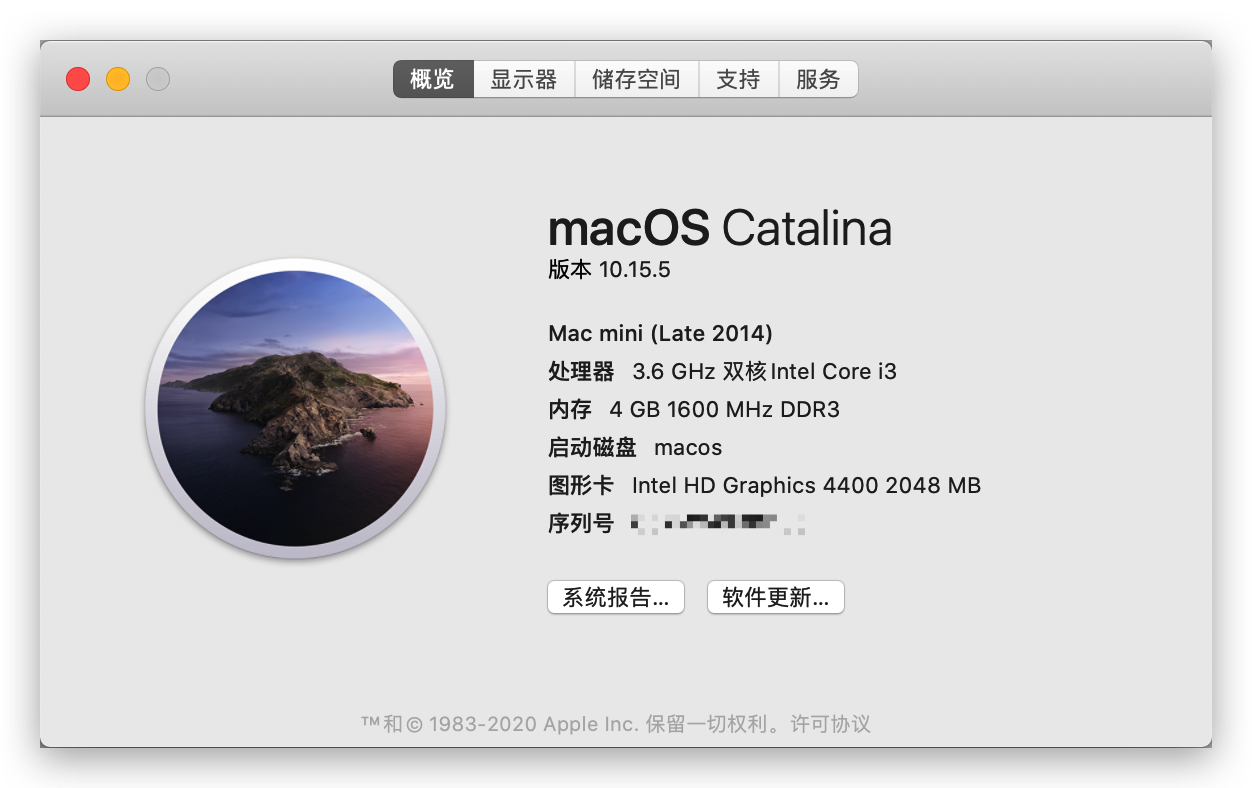
Task: Click the 启动磁盘 macos value
Action: (x=688, y=447)
